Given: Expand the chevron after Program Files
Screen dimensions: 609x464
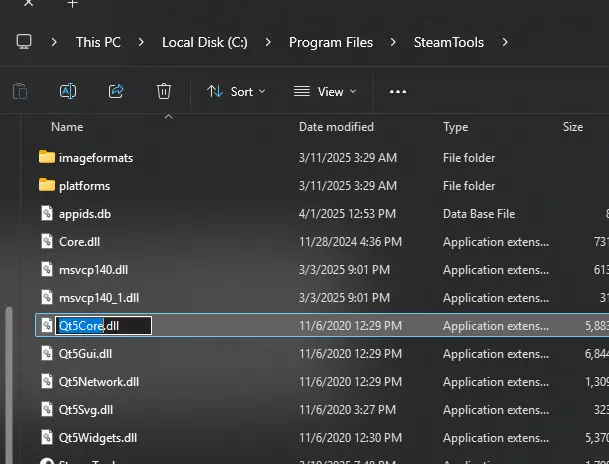Looking at the screenshot, I should (393, 42).
